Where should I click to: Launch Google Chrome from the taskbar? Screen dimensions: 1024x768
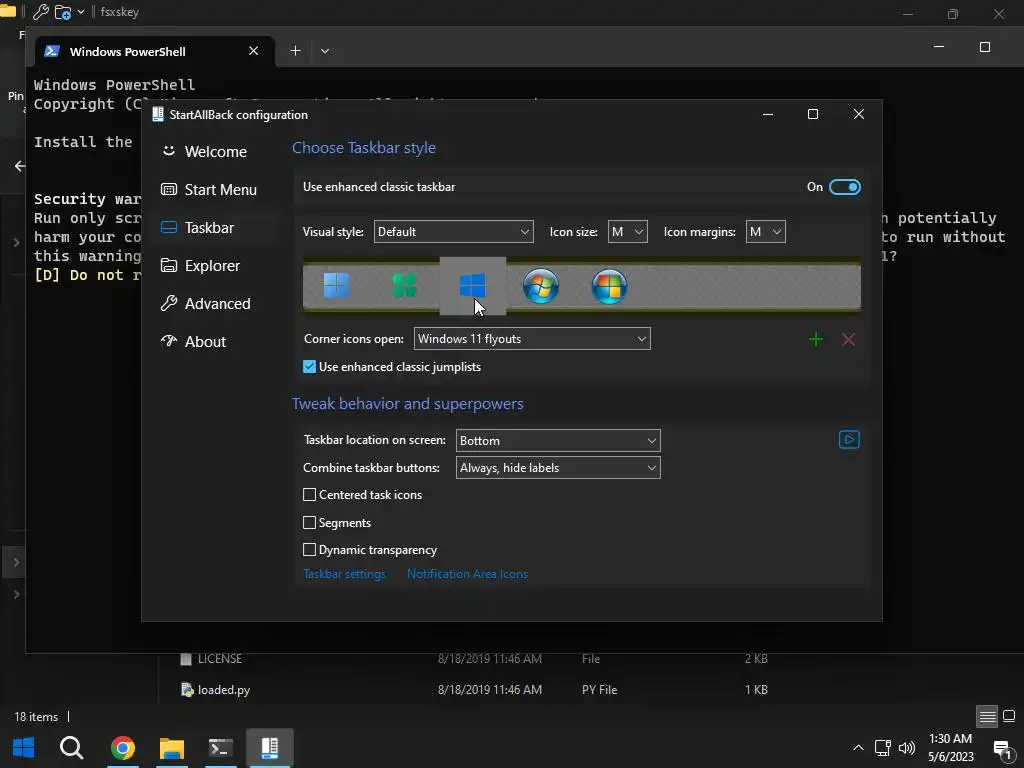click(123, 747)
